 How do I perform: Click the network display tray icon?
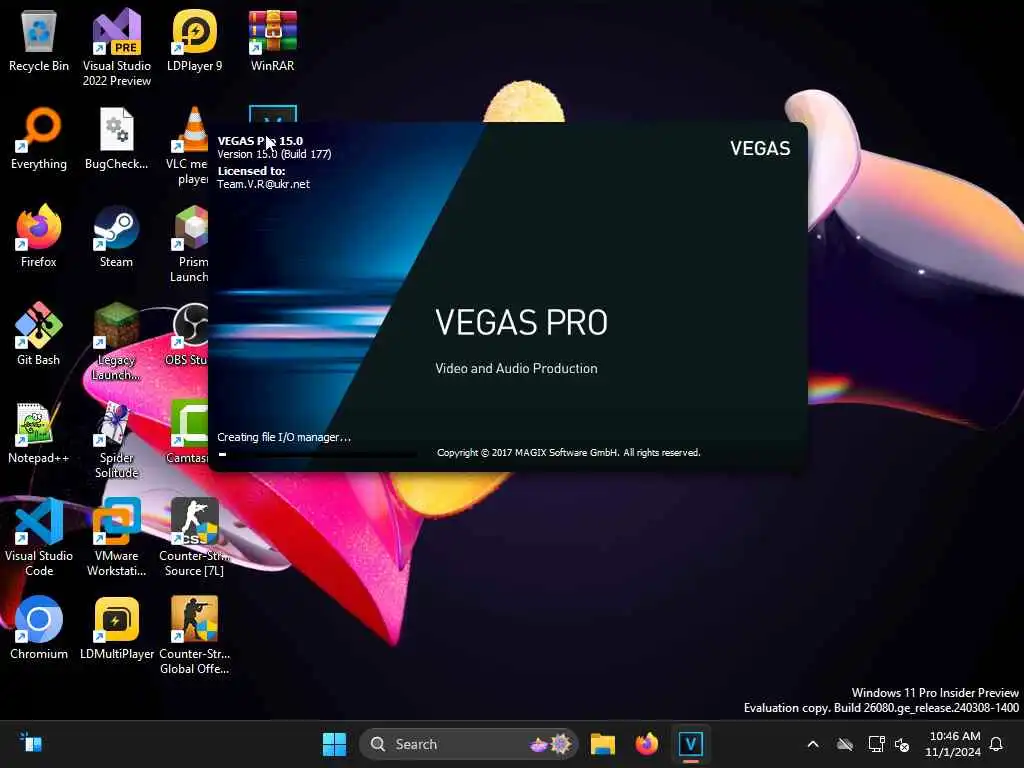click(x=876, y=744)
